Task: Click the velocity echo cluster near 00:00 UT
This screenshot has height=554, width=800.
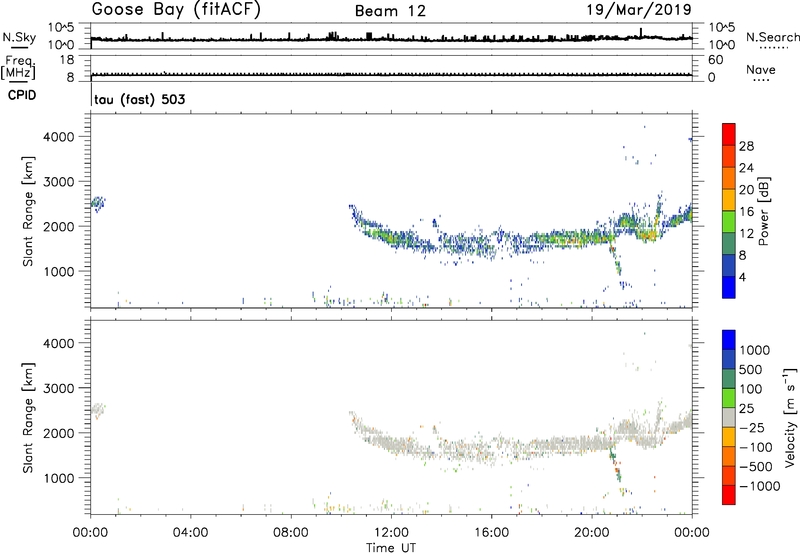Action: pos(98,411)
